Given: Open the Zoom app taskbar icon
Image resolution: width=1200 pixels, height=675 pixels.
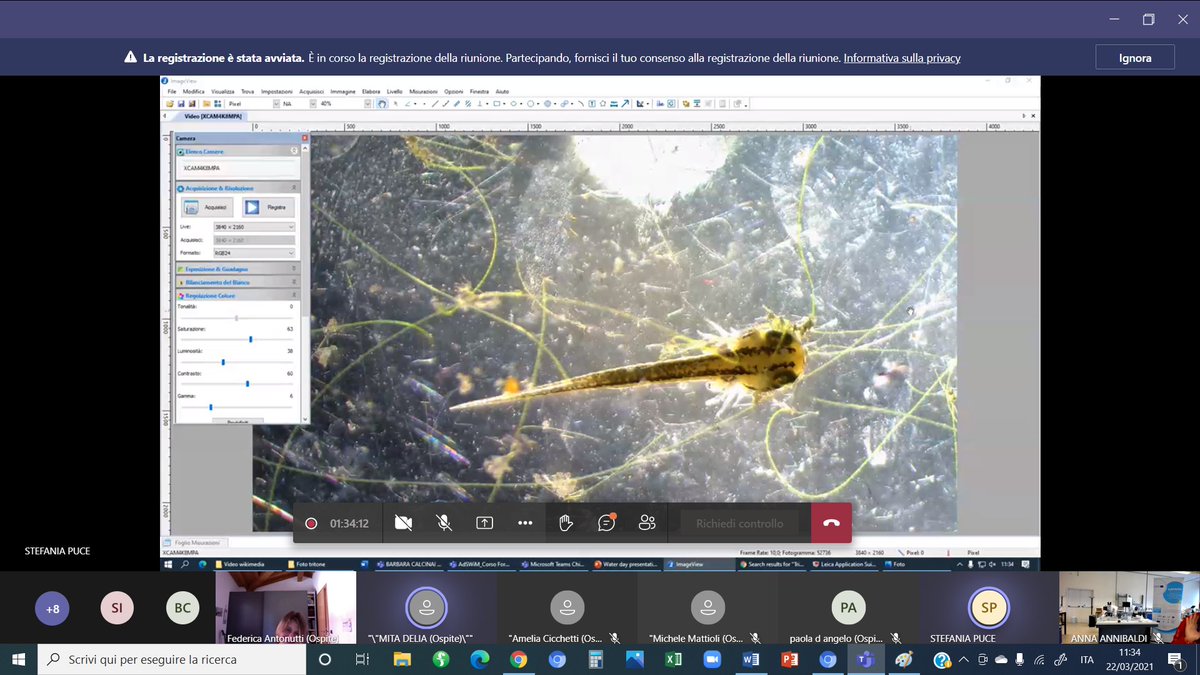Looking at the screenshot, I should 712,660.
